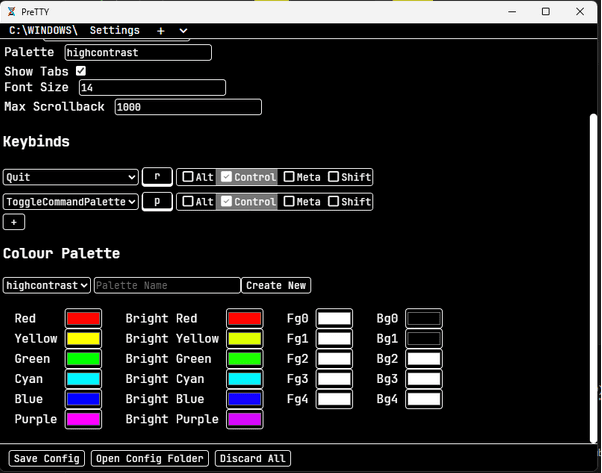
Task: Open the tab list chevron dropdown
Action: 183,31
